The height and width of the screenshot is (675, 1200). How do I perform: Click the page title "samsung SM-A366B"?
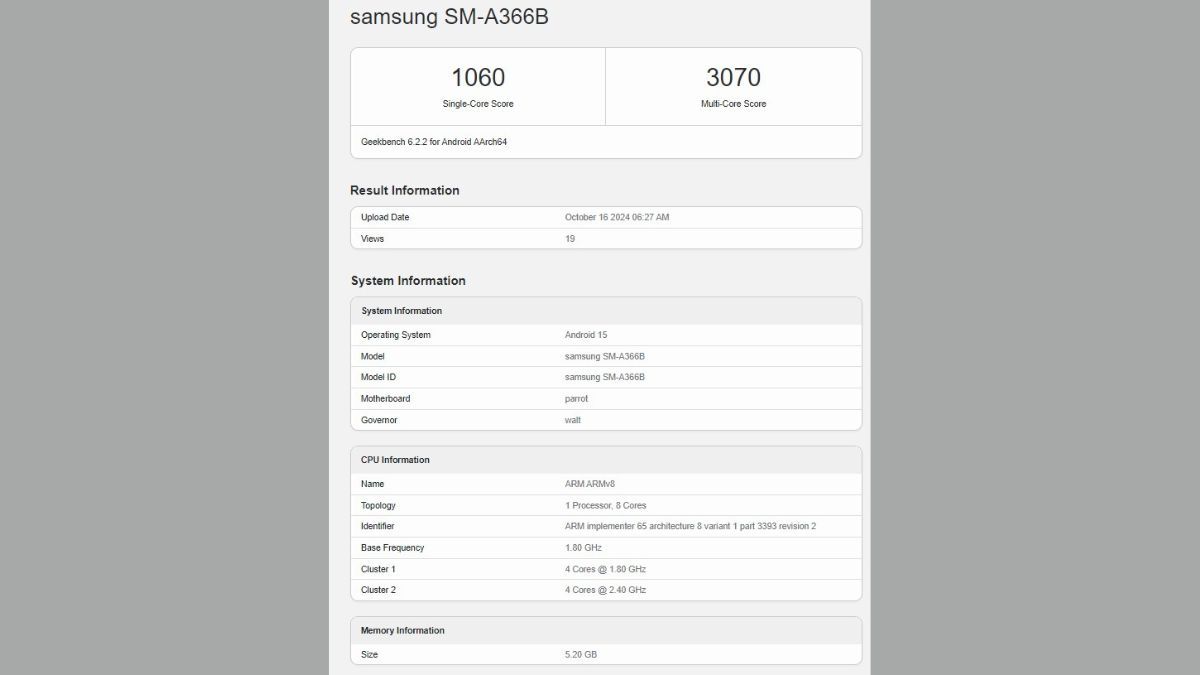pos(449,17)
